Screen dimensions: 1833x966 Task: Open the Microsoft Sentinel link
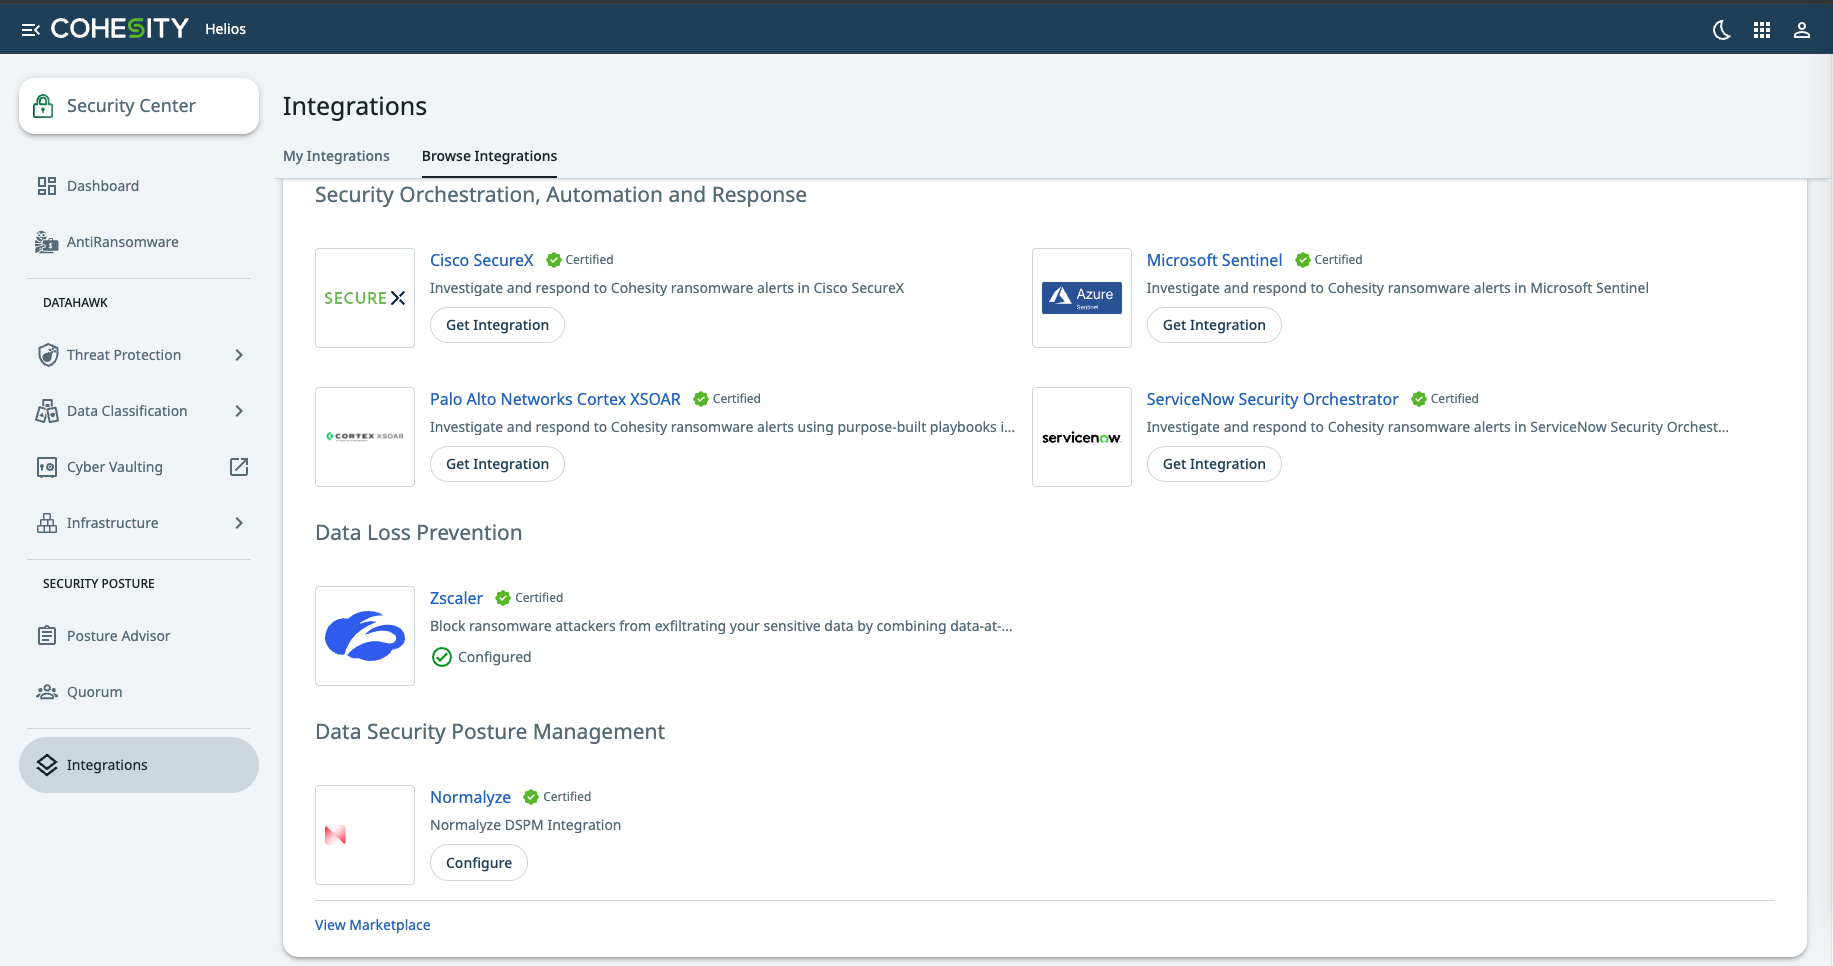click(x=1214, y=260)
